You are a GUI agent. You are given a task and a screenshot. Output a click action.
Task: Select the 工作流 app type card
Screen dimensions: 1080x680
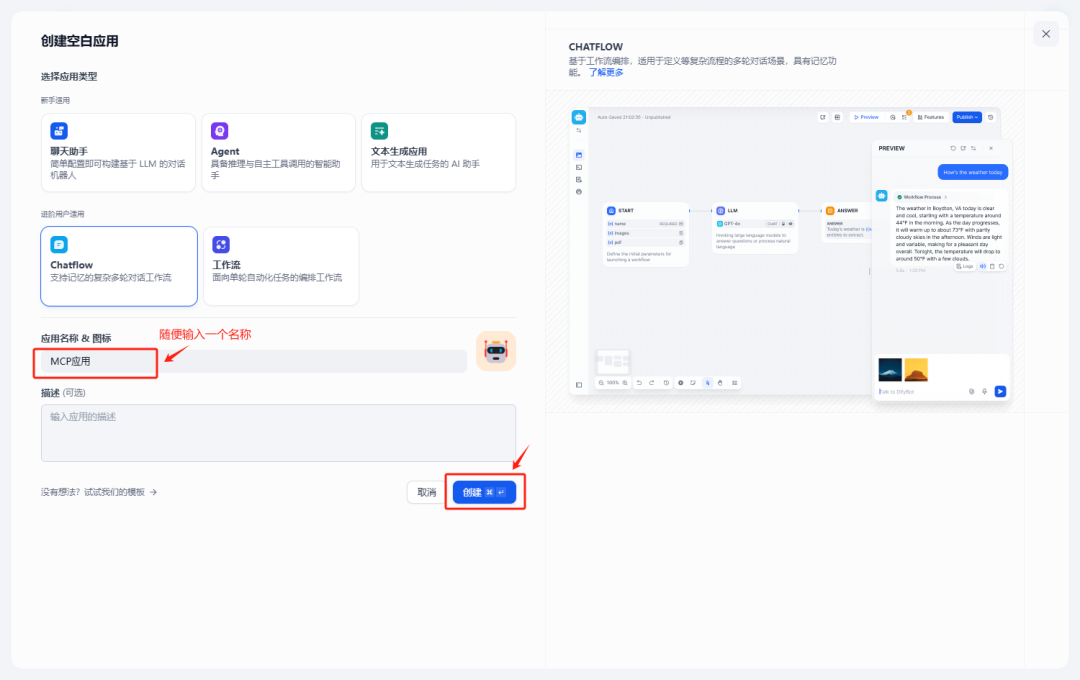coord(281,266)
